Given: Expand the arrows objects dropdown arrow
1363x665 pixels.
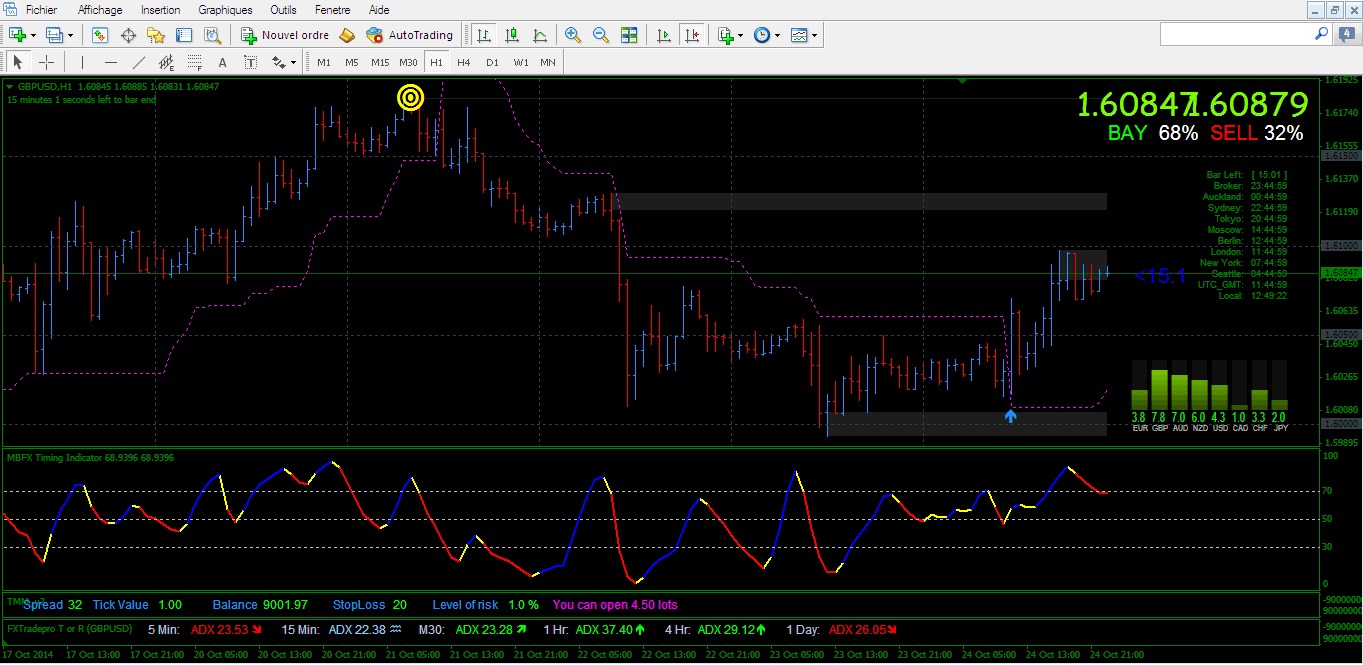Looking at the screenshot, I should point(293,62).
